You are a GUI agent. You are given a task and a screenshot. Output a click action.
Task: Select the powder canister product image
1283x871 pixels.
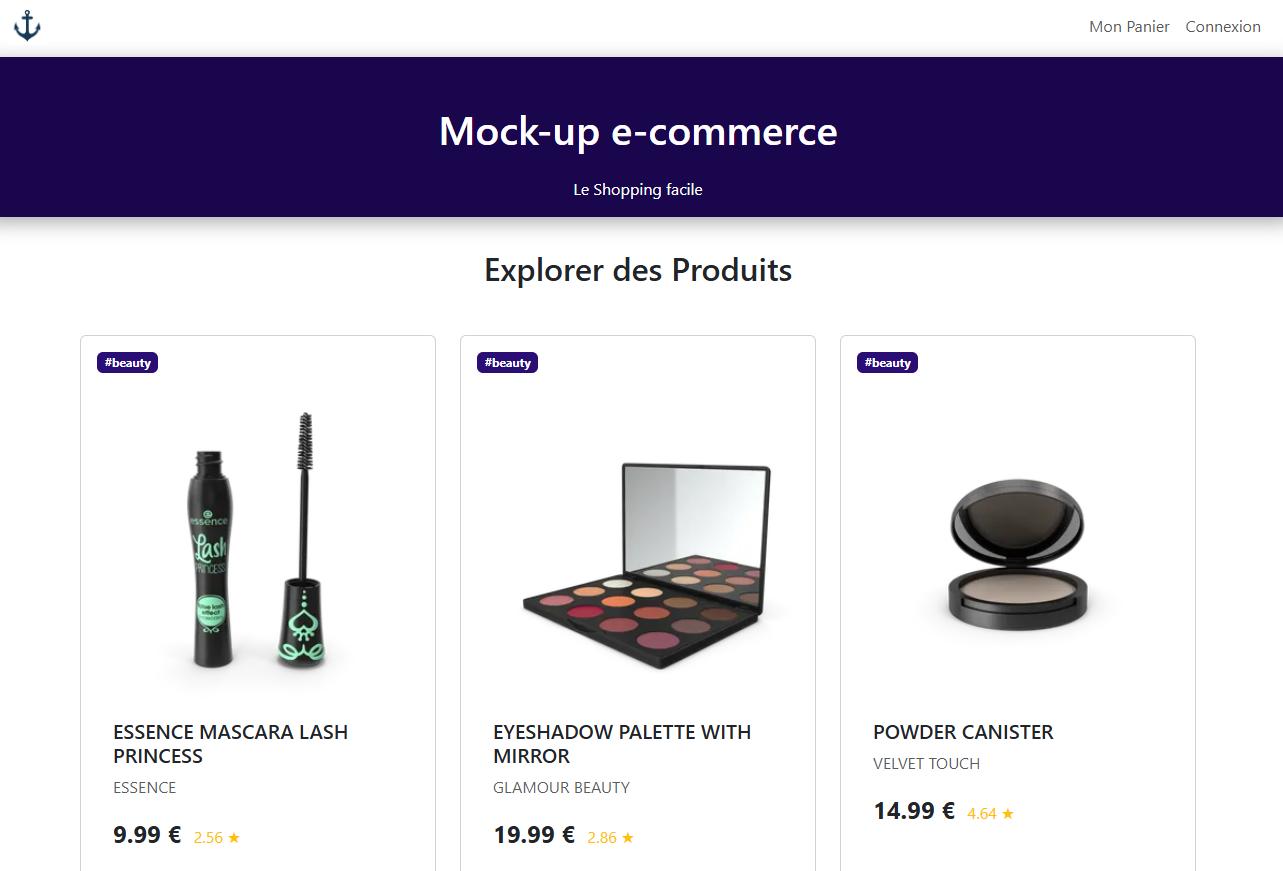tap(1017, 553)
